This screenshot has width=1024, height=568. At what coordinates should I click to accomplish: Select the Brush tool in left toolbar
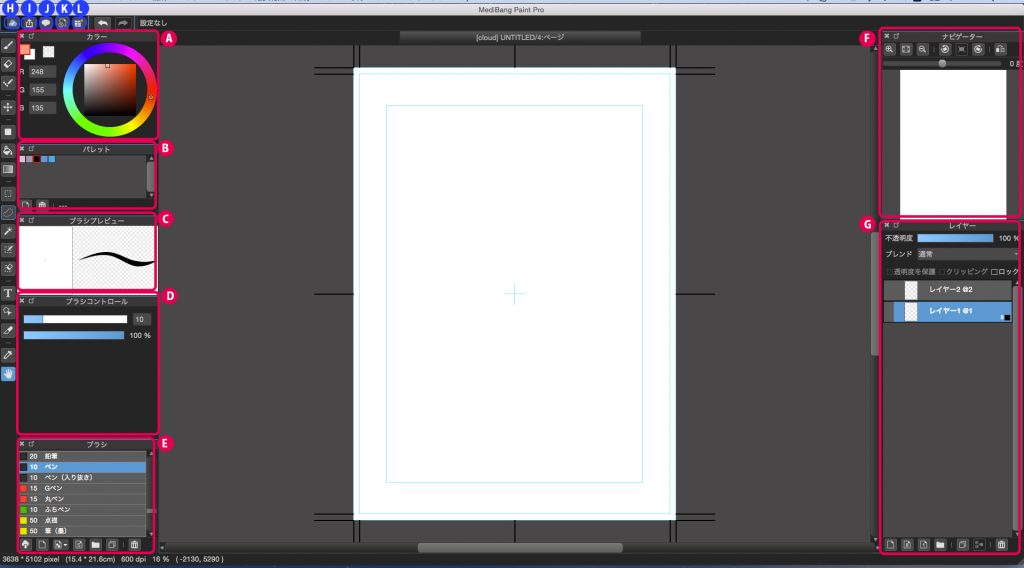pos(8,46)
